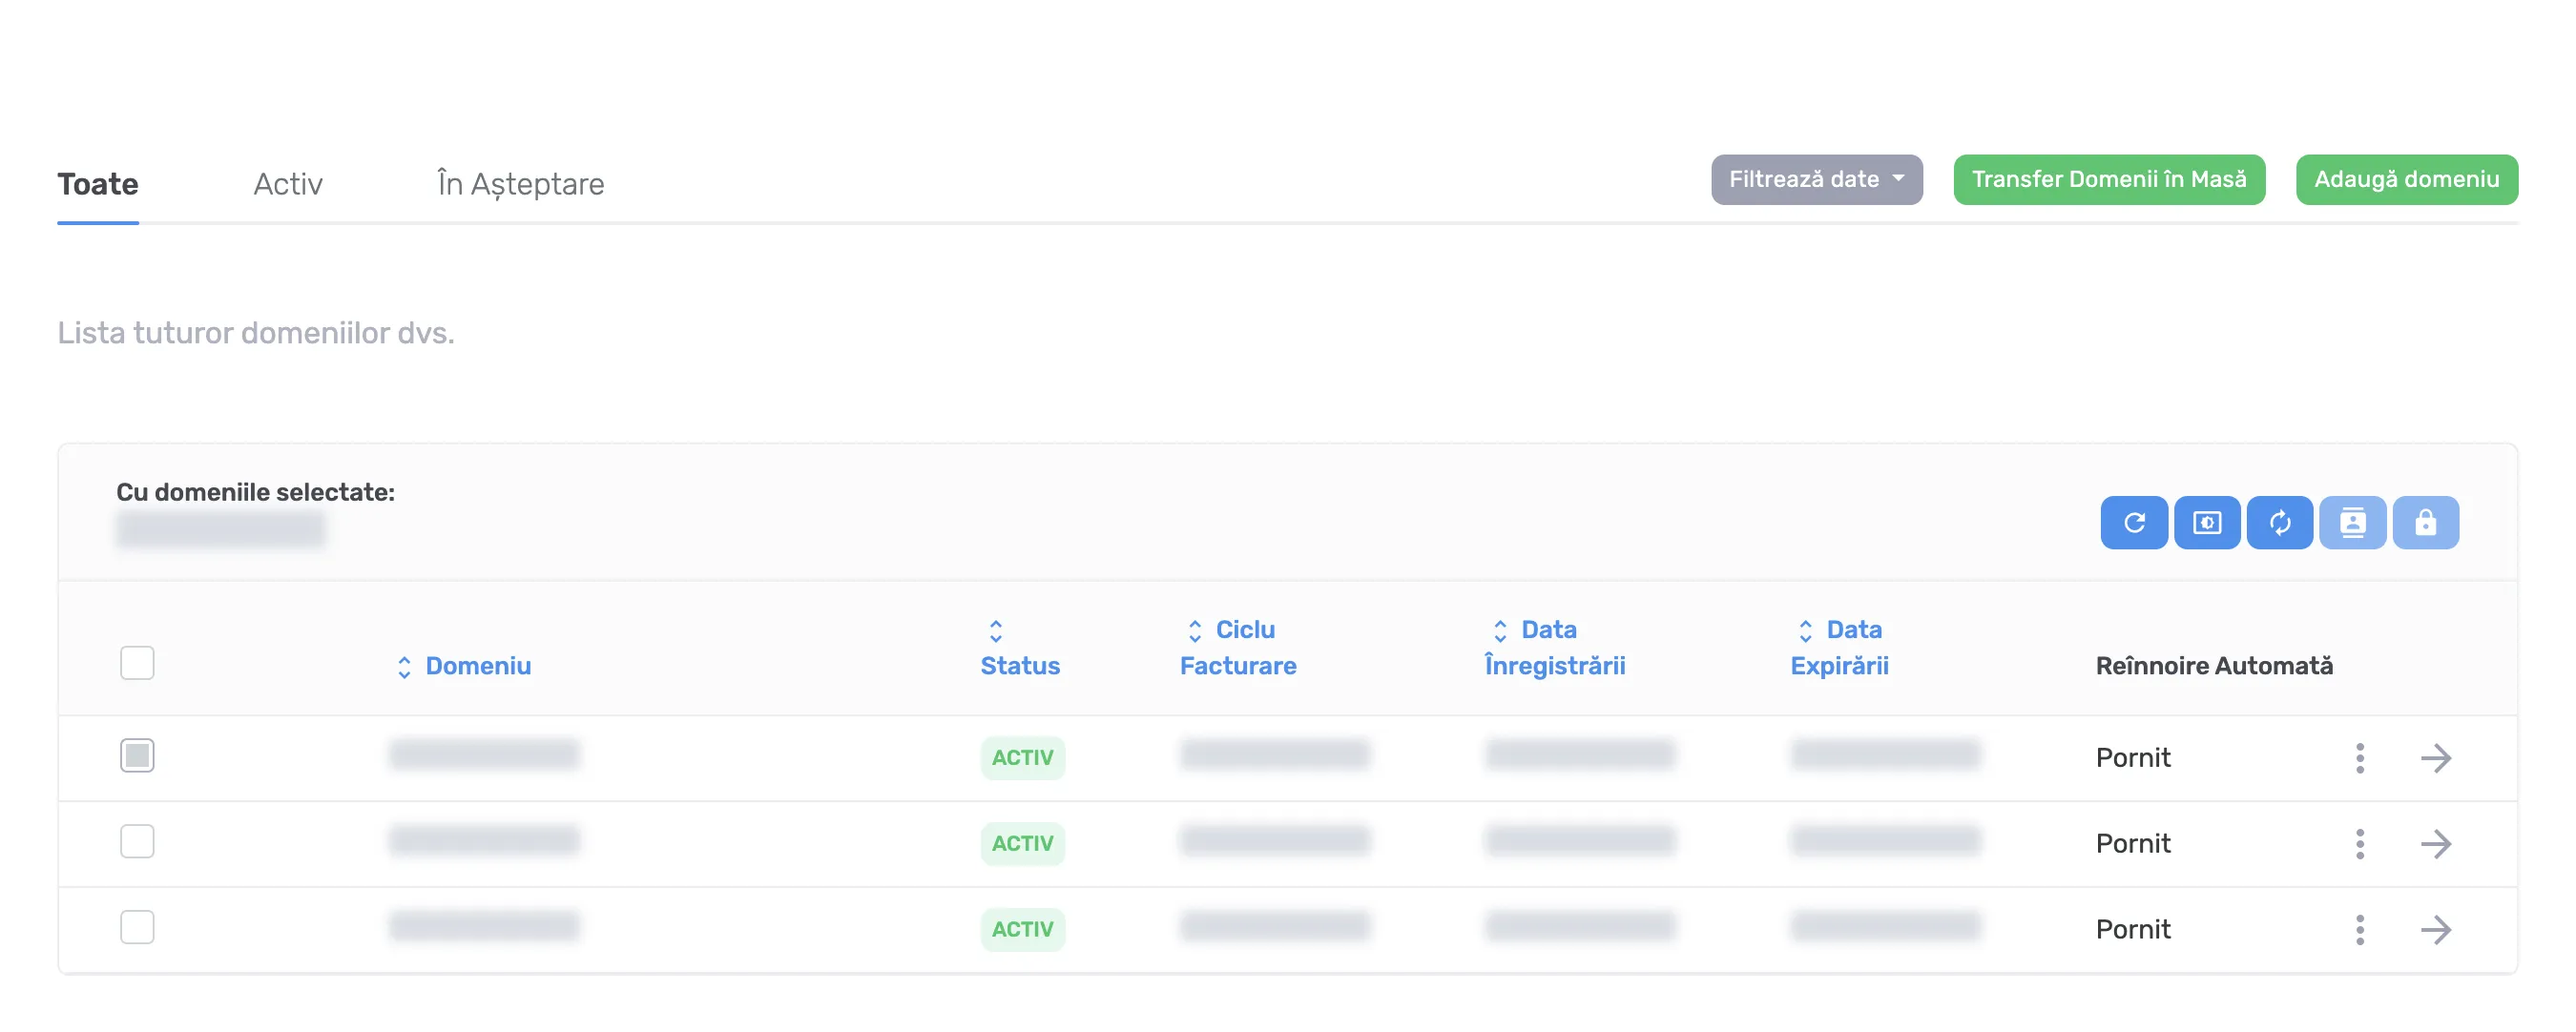Click the renew domains circular arrow icon
The width and height of the screenshot is (2576, 1032).
click(x=2133, y=522)
